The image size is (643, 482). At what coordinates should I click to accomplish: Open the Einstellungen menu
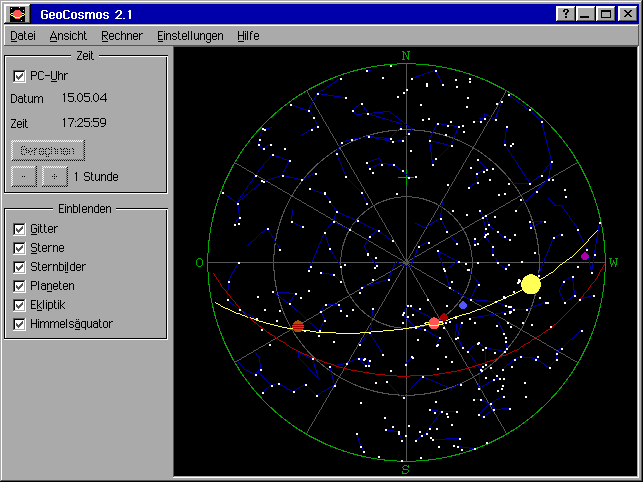coord(190,35)
